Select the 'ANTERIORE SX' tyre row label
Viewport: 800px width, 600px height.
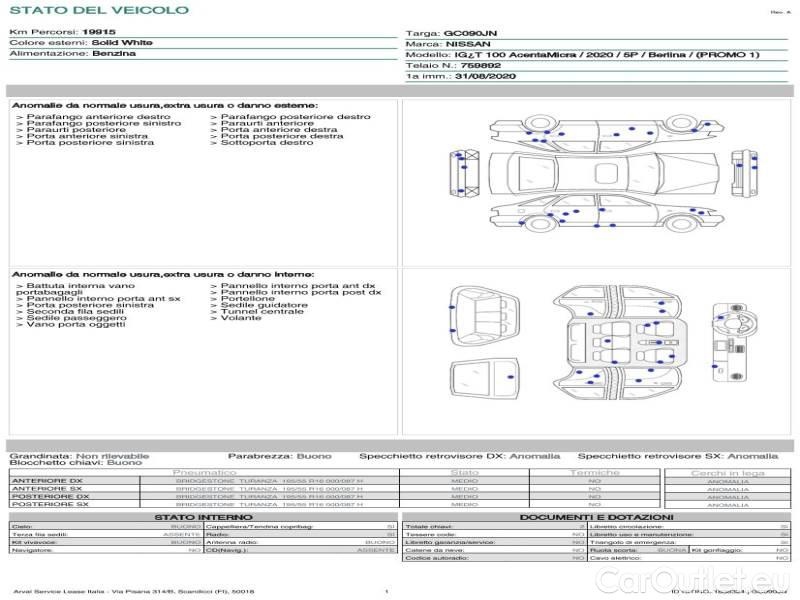click(47, 489)
